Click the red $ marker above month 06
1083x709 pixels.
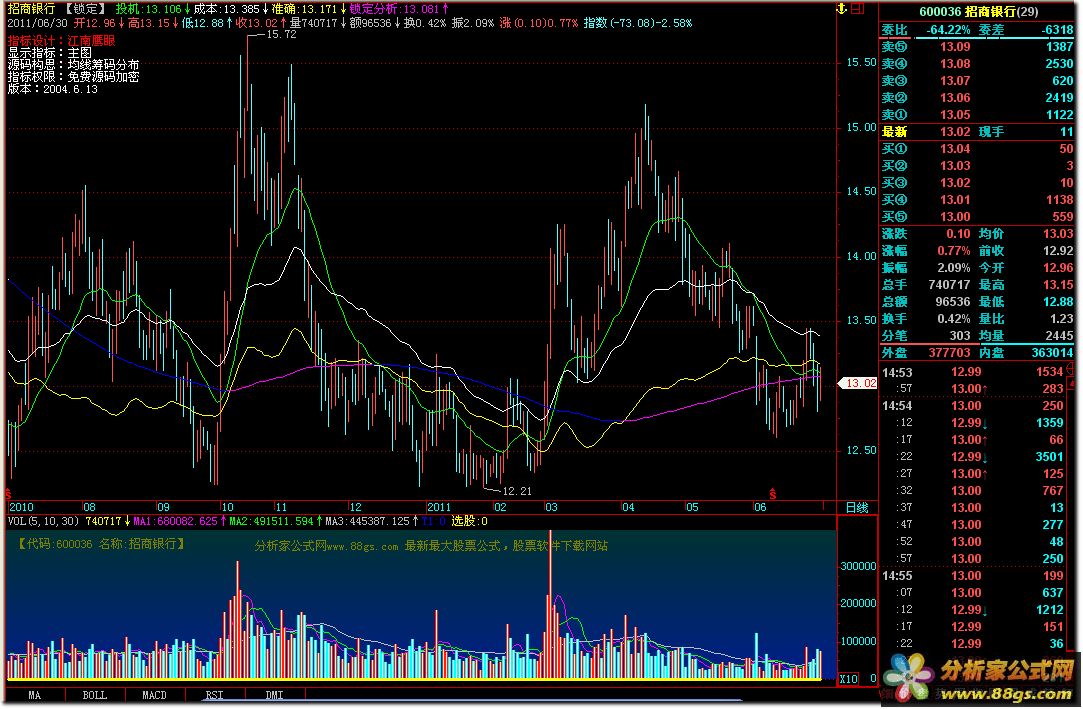772,494
